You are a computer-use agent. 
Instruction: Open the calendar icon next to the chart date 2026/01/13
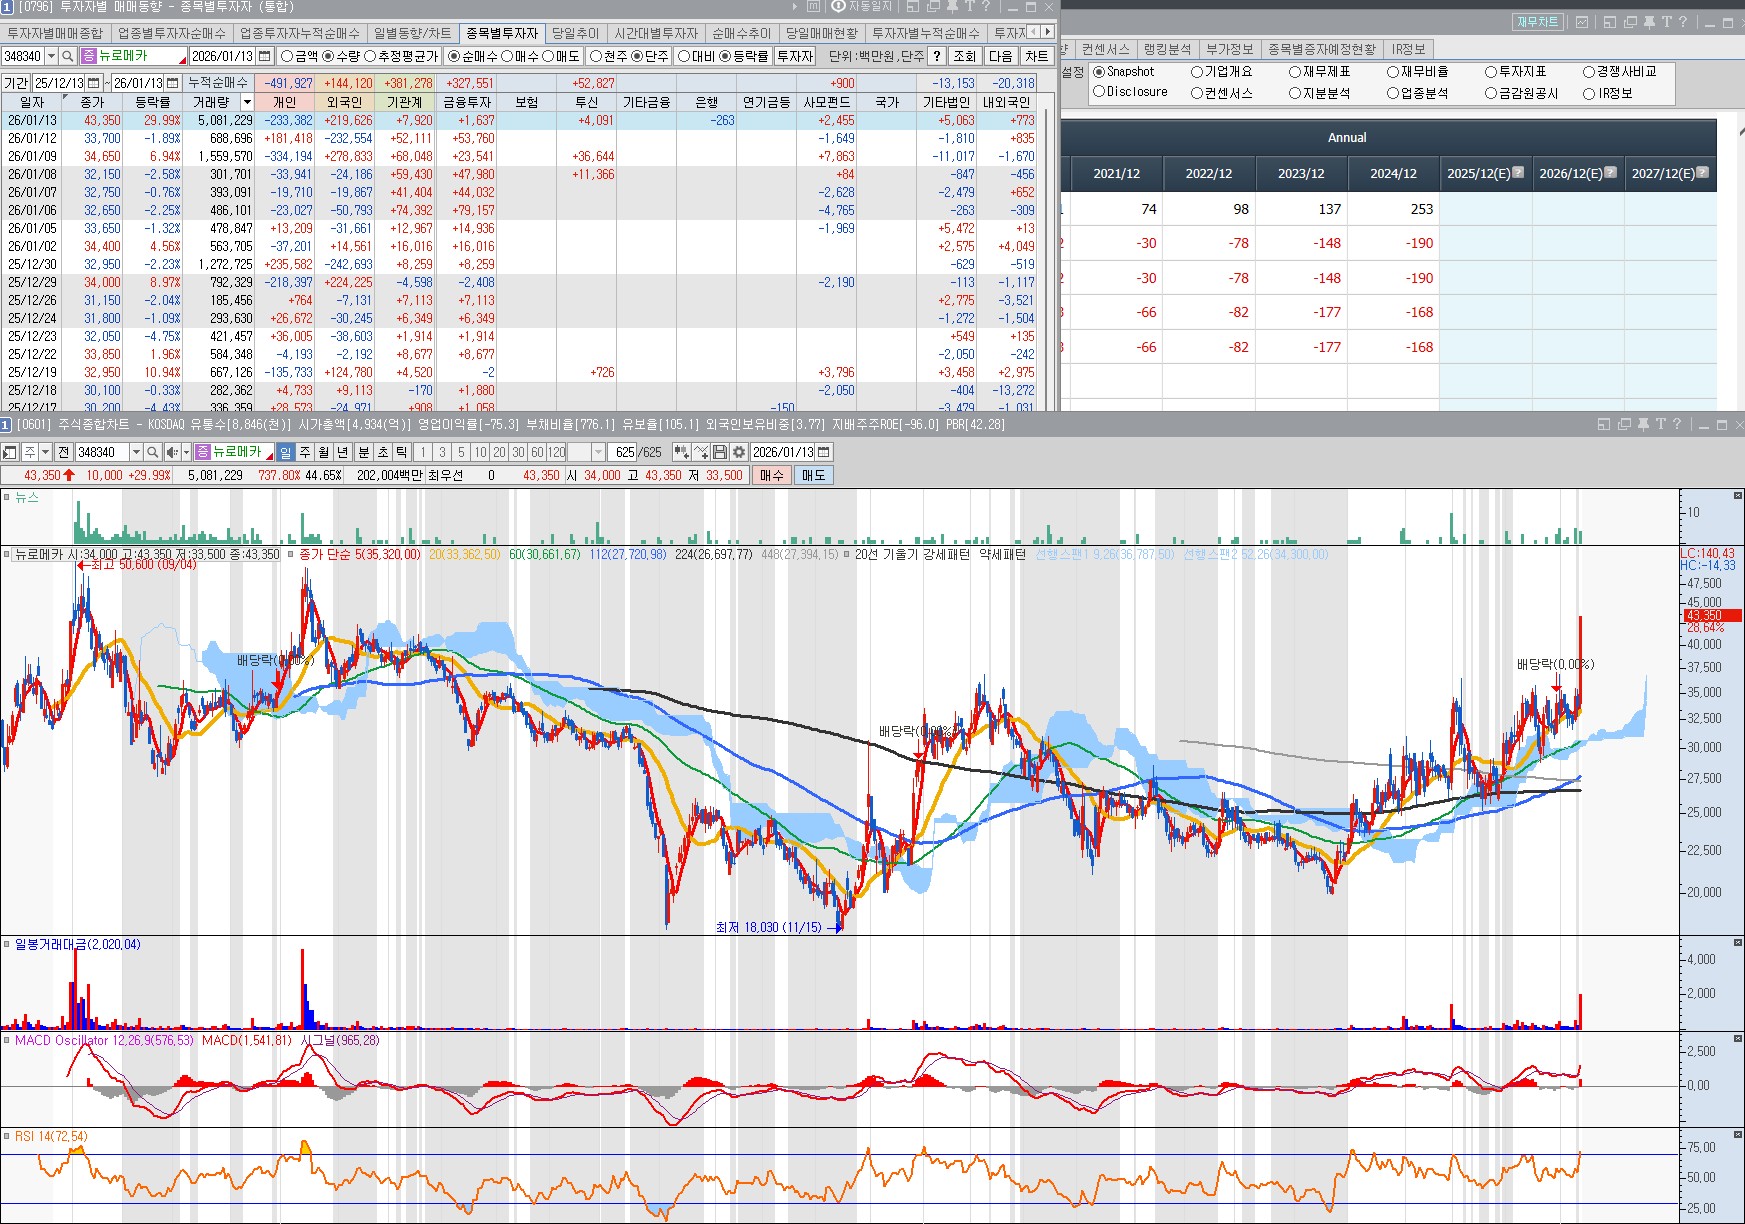click(824, 452)
